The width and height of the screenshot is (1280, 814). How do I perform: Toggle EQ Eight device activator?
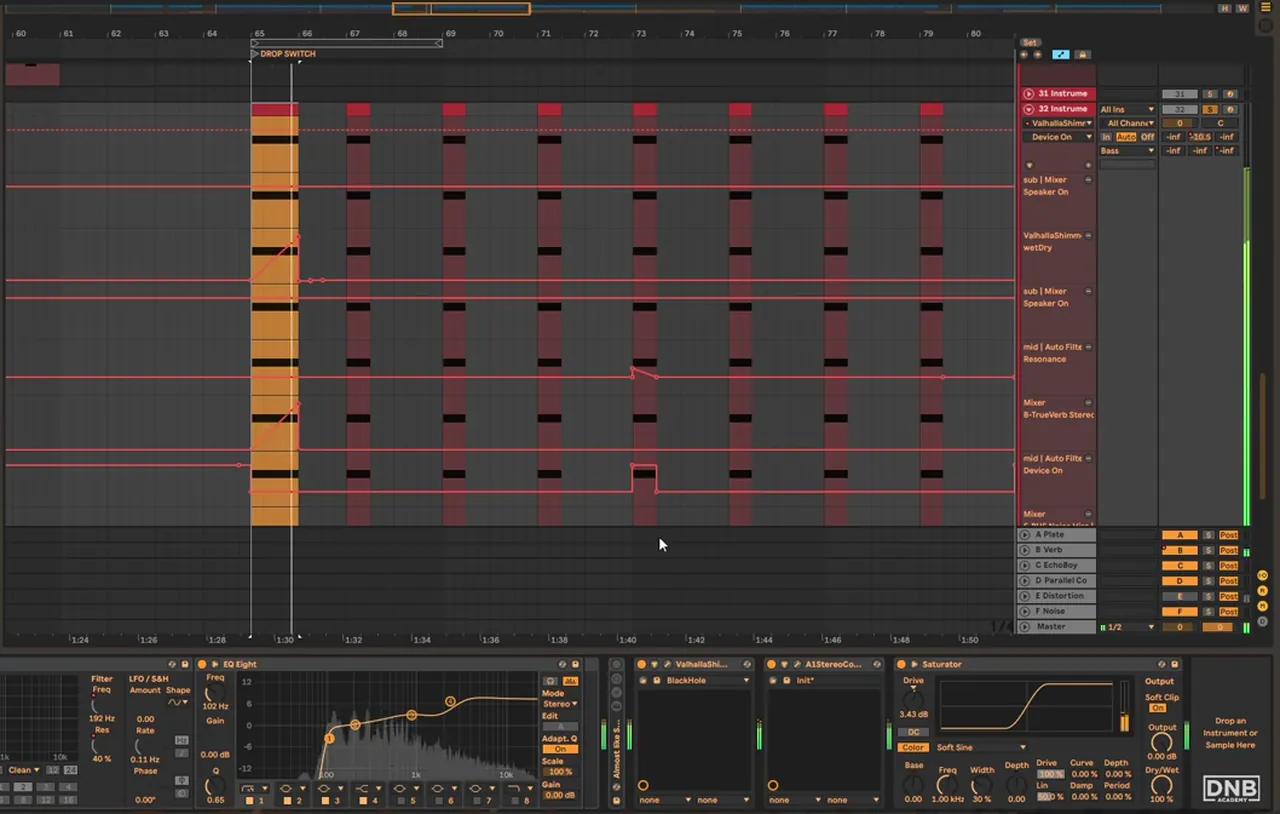(201, 664)
